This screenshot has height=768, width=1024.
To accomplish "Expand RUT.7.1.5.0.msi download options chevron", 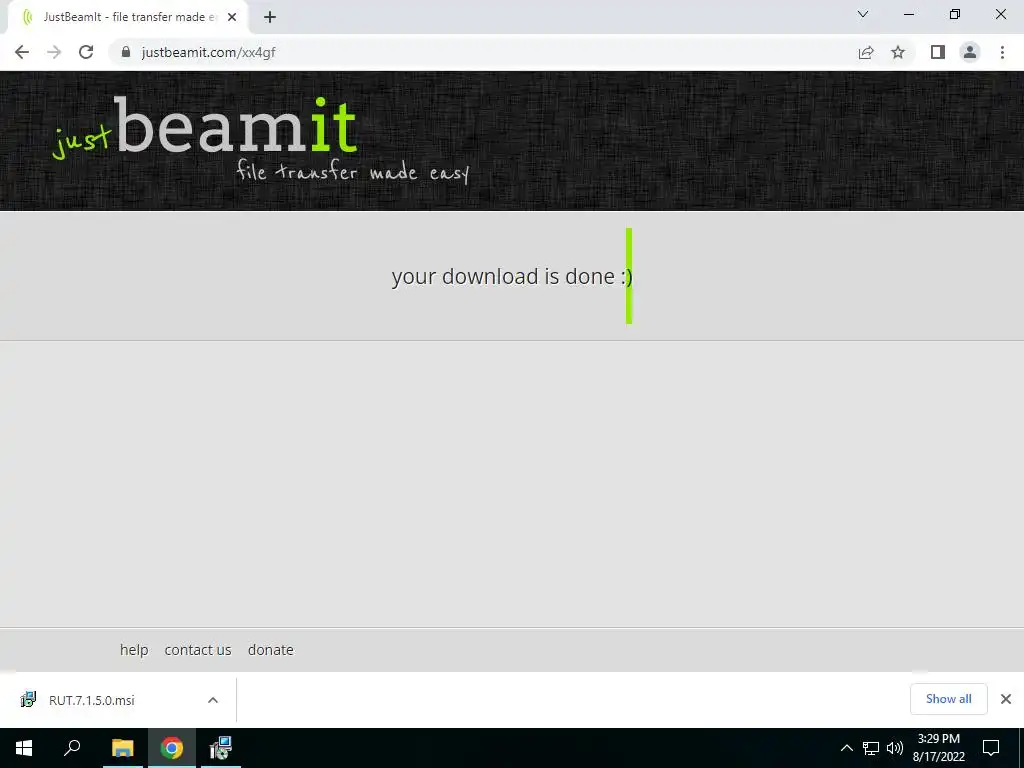I will coord(213,700).
